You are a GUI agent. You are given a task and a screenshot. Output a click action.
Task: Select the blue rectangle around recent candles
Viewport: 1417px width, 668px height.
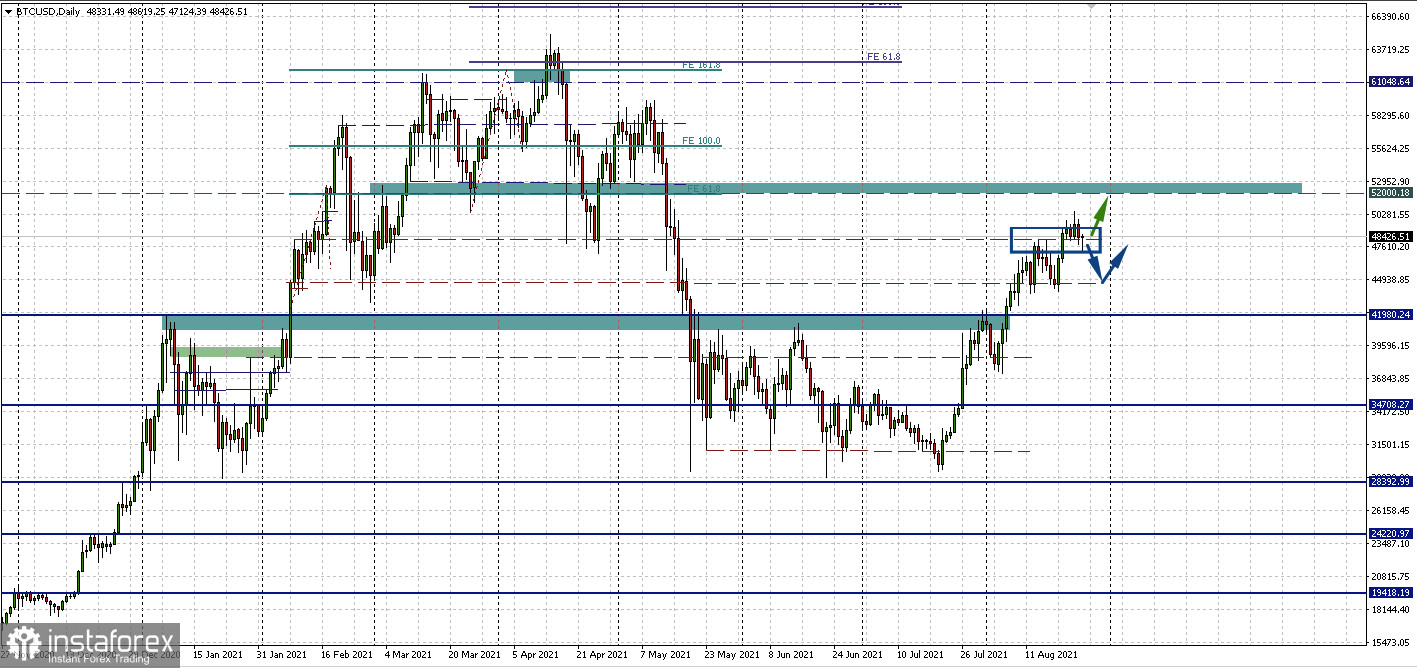click(1055, 240)
